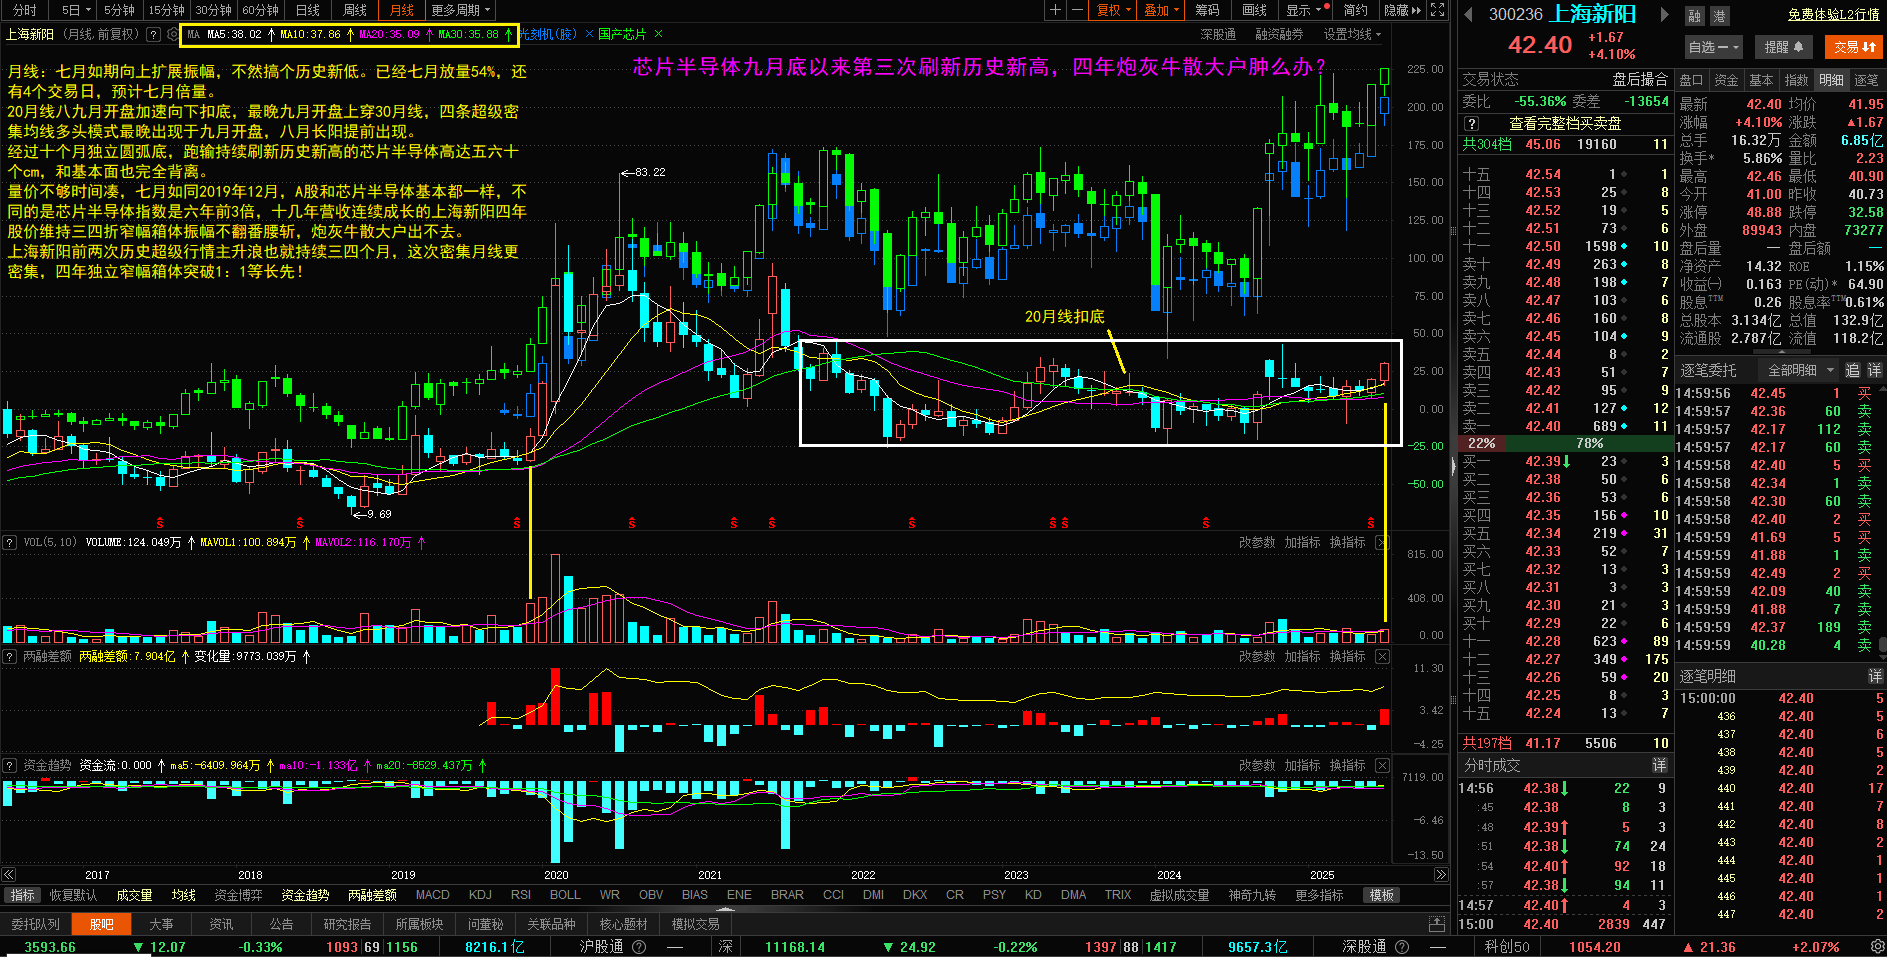Switch to the 盘口 panel tab
1887x957 pixels.
pos(1691,80)
